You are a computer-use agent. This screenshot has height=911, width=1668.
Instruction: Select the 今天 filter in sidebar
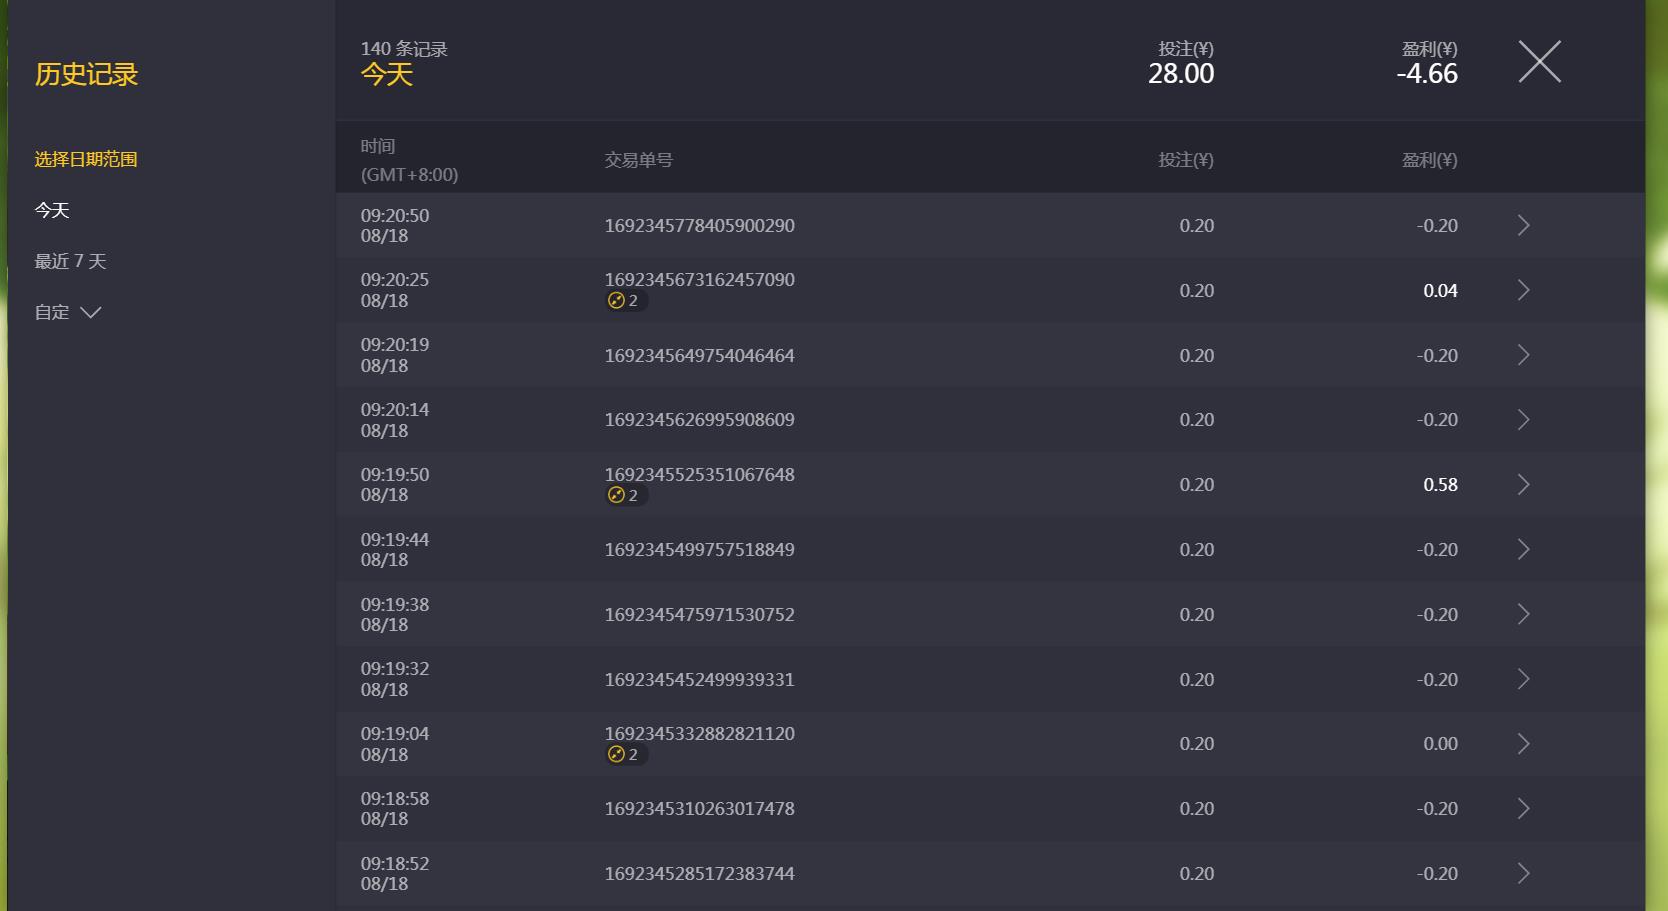coord(52,210)
